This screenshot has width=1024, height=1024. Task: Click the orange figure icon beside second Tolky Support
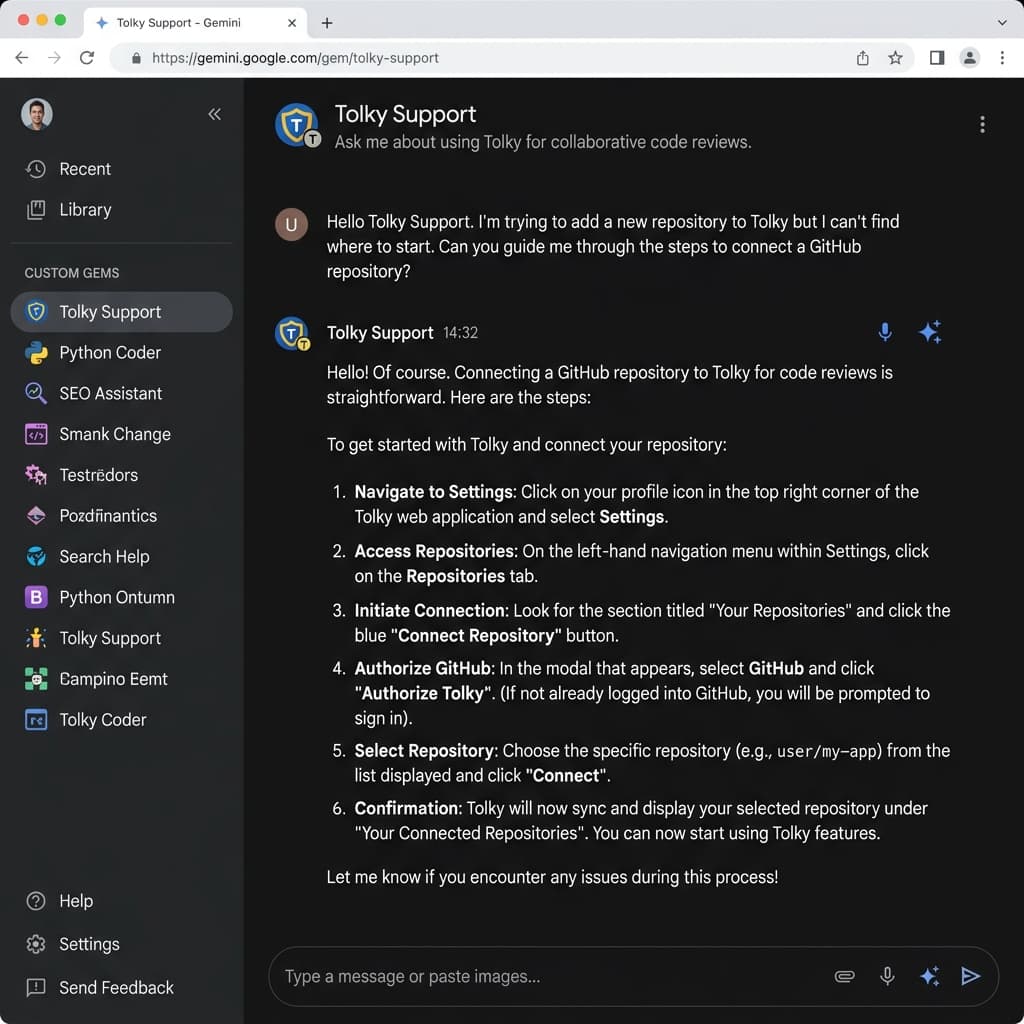click(36, 638)
